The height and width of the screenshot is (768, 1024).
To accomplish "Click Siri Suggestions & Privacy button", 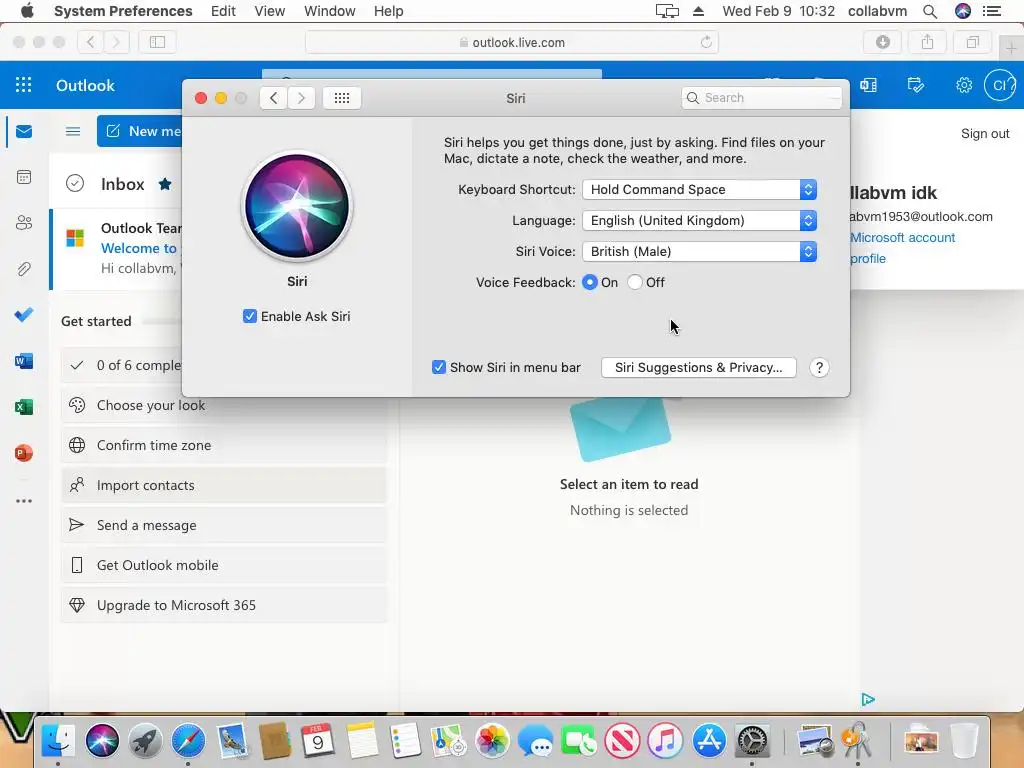I will tap(698, 368).
